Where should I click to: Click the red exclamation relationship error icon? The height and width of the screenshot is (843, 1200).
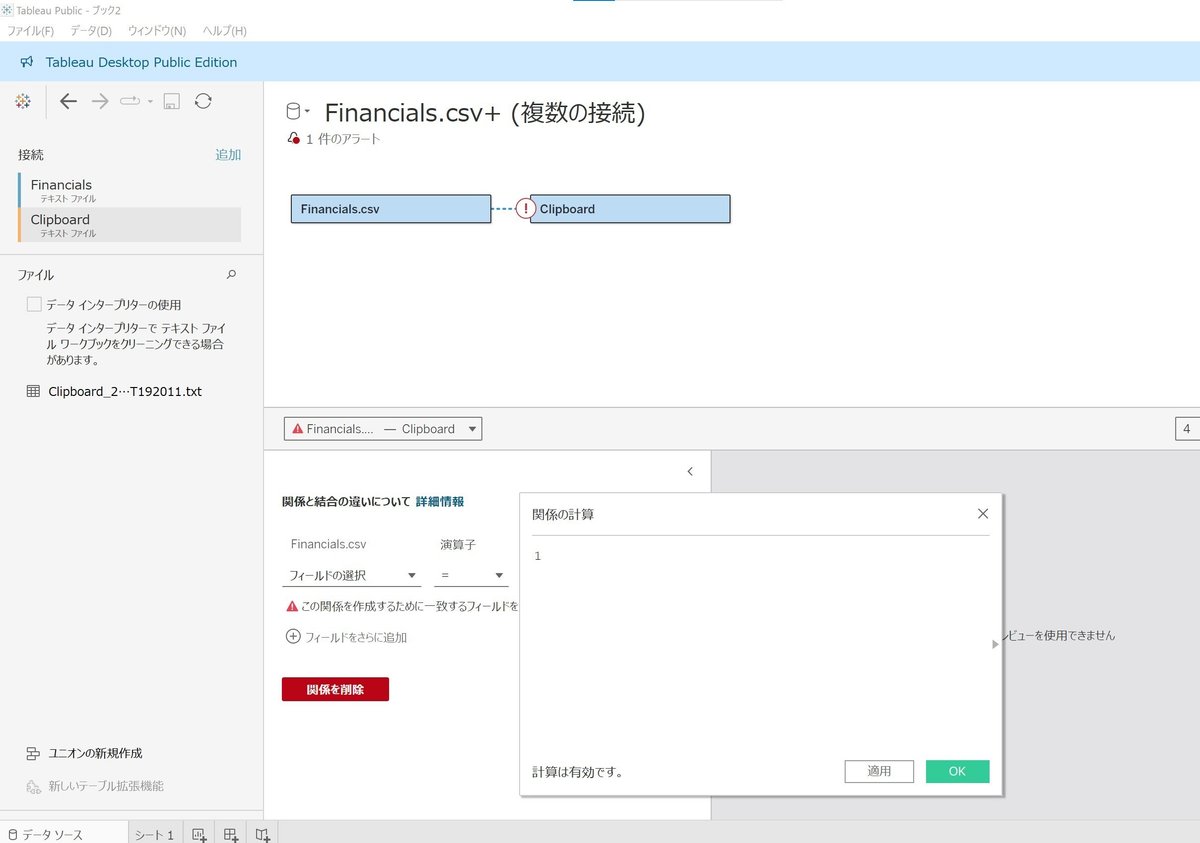[526, 209]
